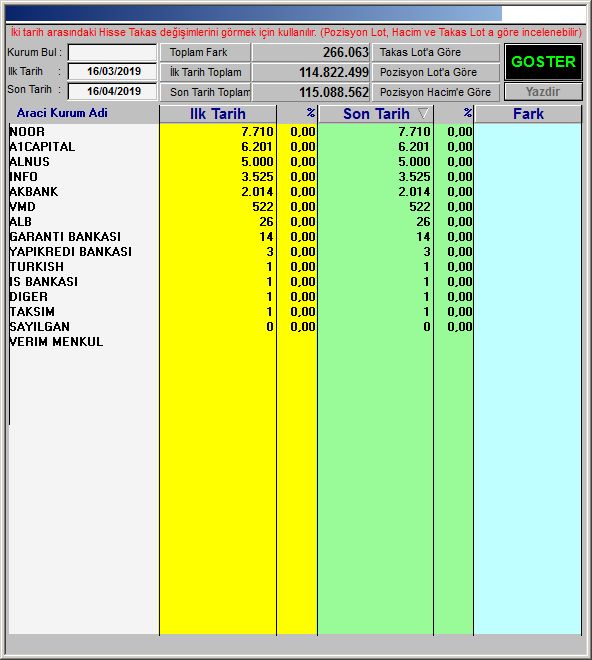Click the Son Tarih date field
This screenshot has height=660, width=592.
112,91
